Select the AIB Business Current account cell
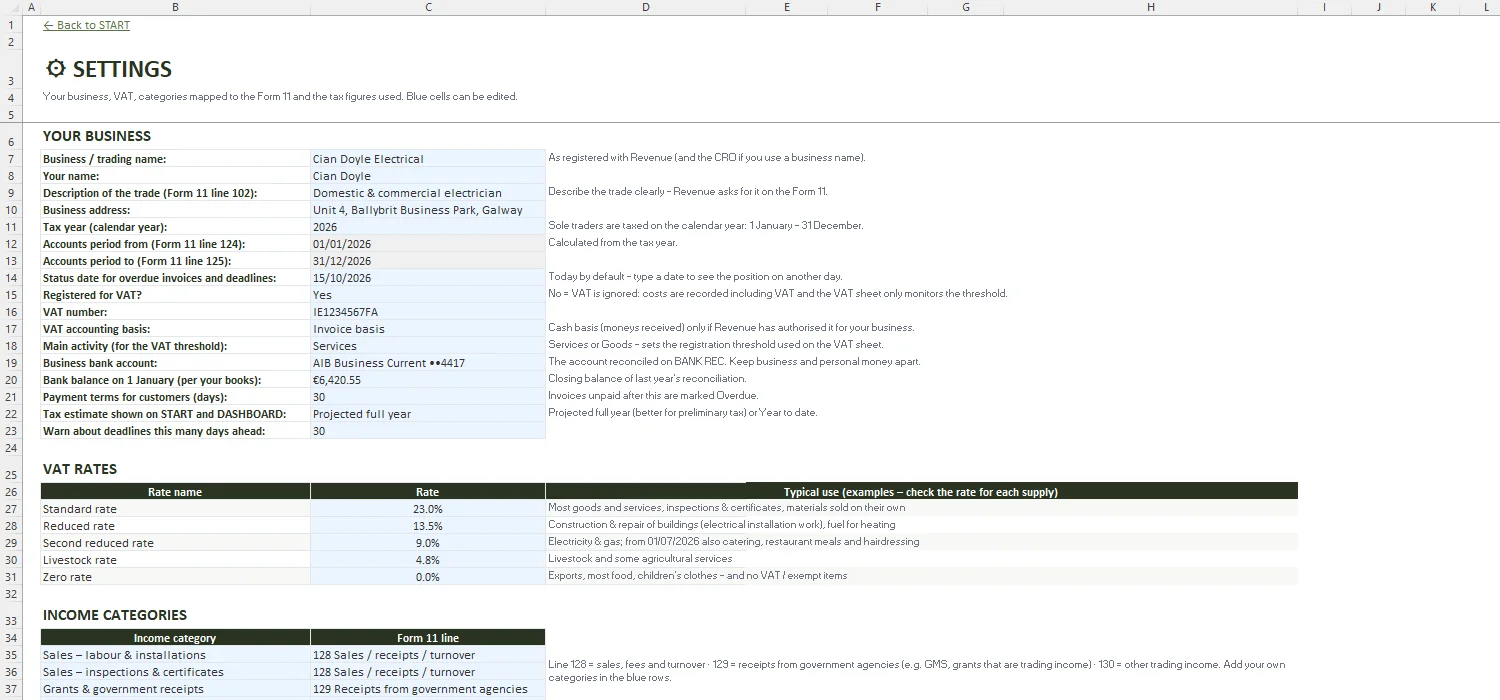This screenshot has height=700, width=1500. coord(428,363)
